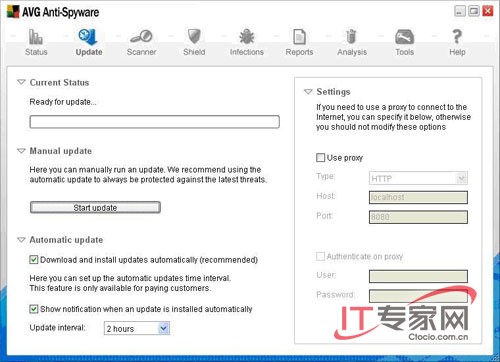Click the 'Ready for update...' status text
Viewport: 500px width, 362px height.
pyautogui.click(x=63, y=102)
